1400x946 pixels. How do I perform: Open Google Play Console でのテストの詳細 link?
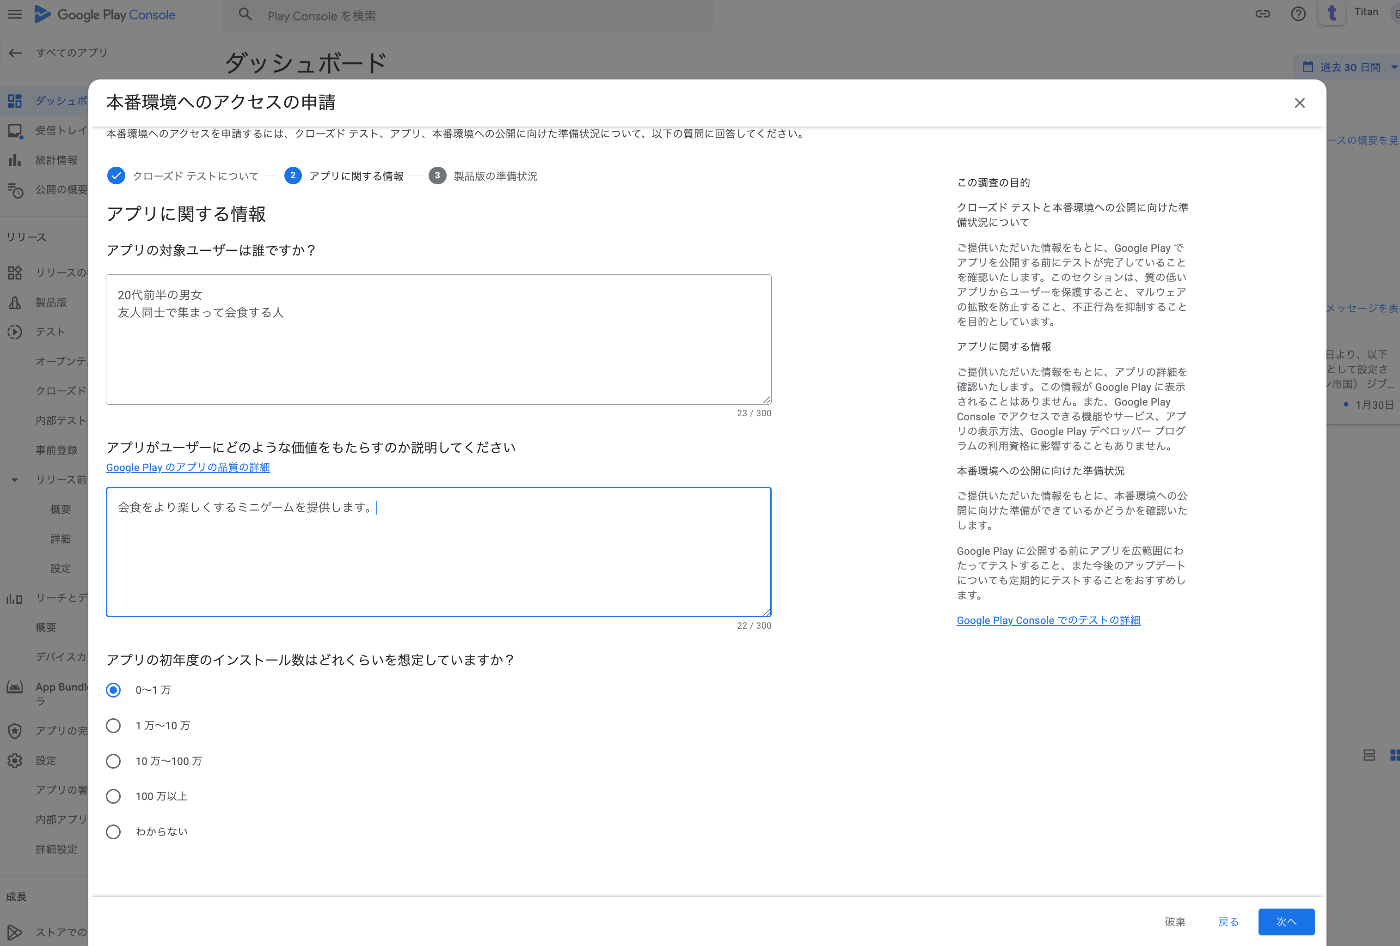point(1048,620)
